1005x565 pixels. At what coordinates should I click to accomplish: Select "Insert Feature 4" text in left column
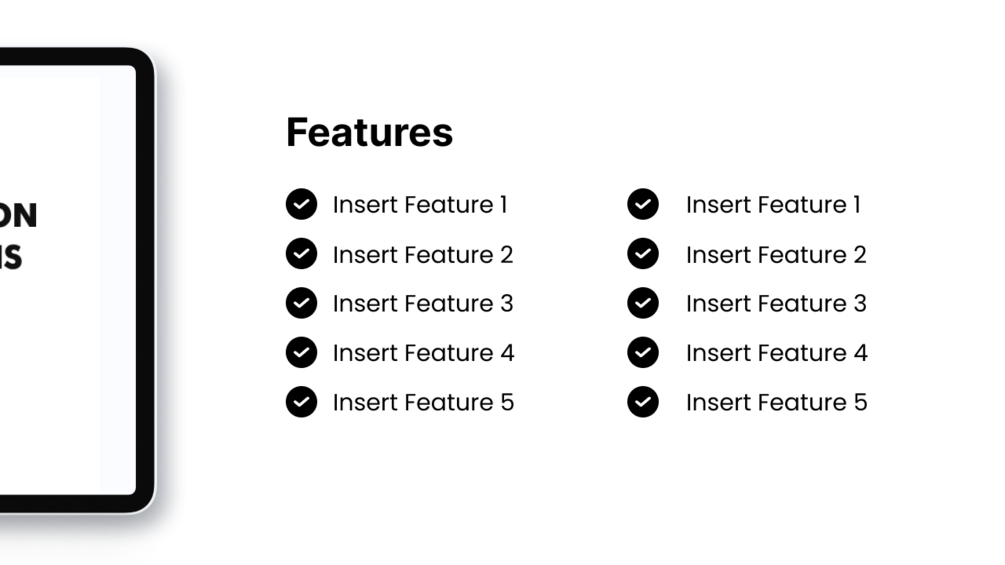click(x=423, y=353)
